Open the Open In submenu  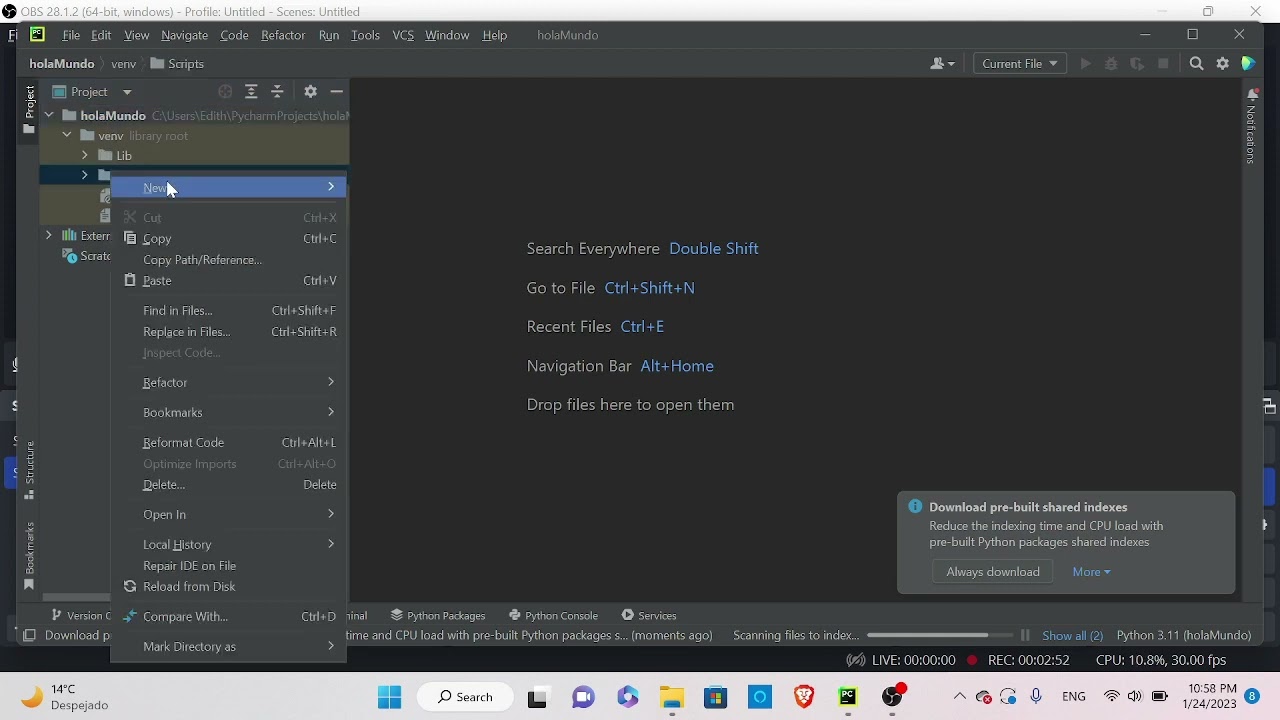click(x=229, y=515)
